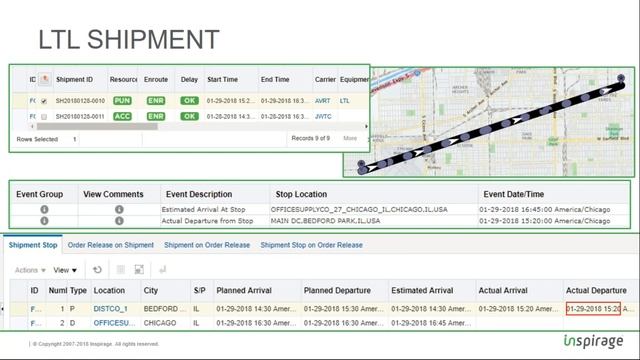Click the BEDFORD city cell
Viewport: 640px width, 360px height.
click(165, 309)
